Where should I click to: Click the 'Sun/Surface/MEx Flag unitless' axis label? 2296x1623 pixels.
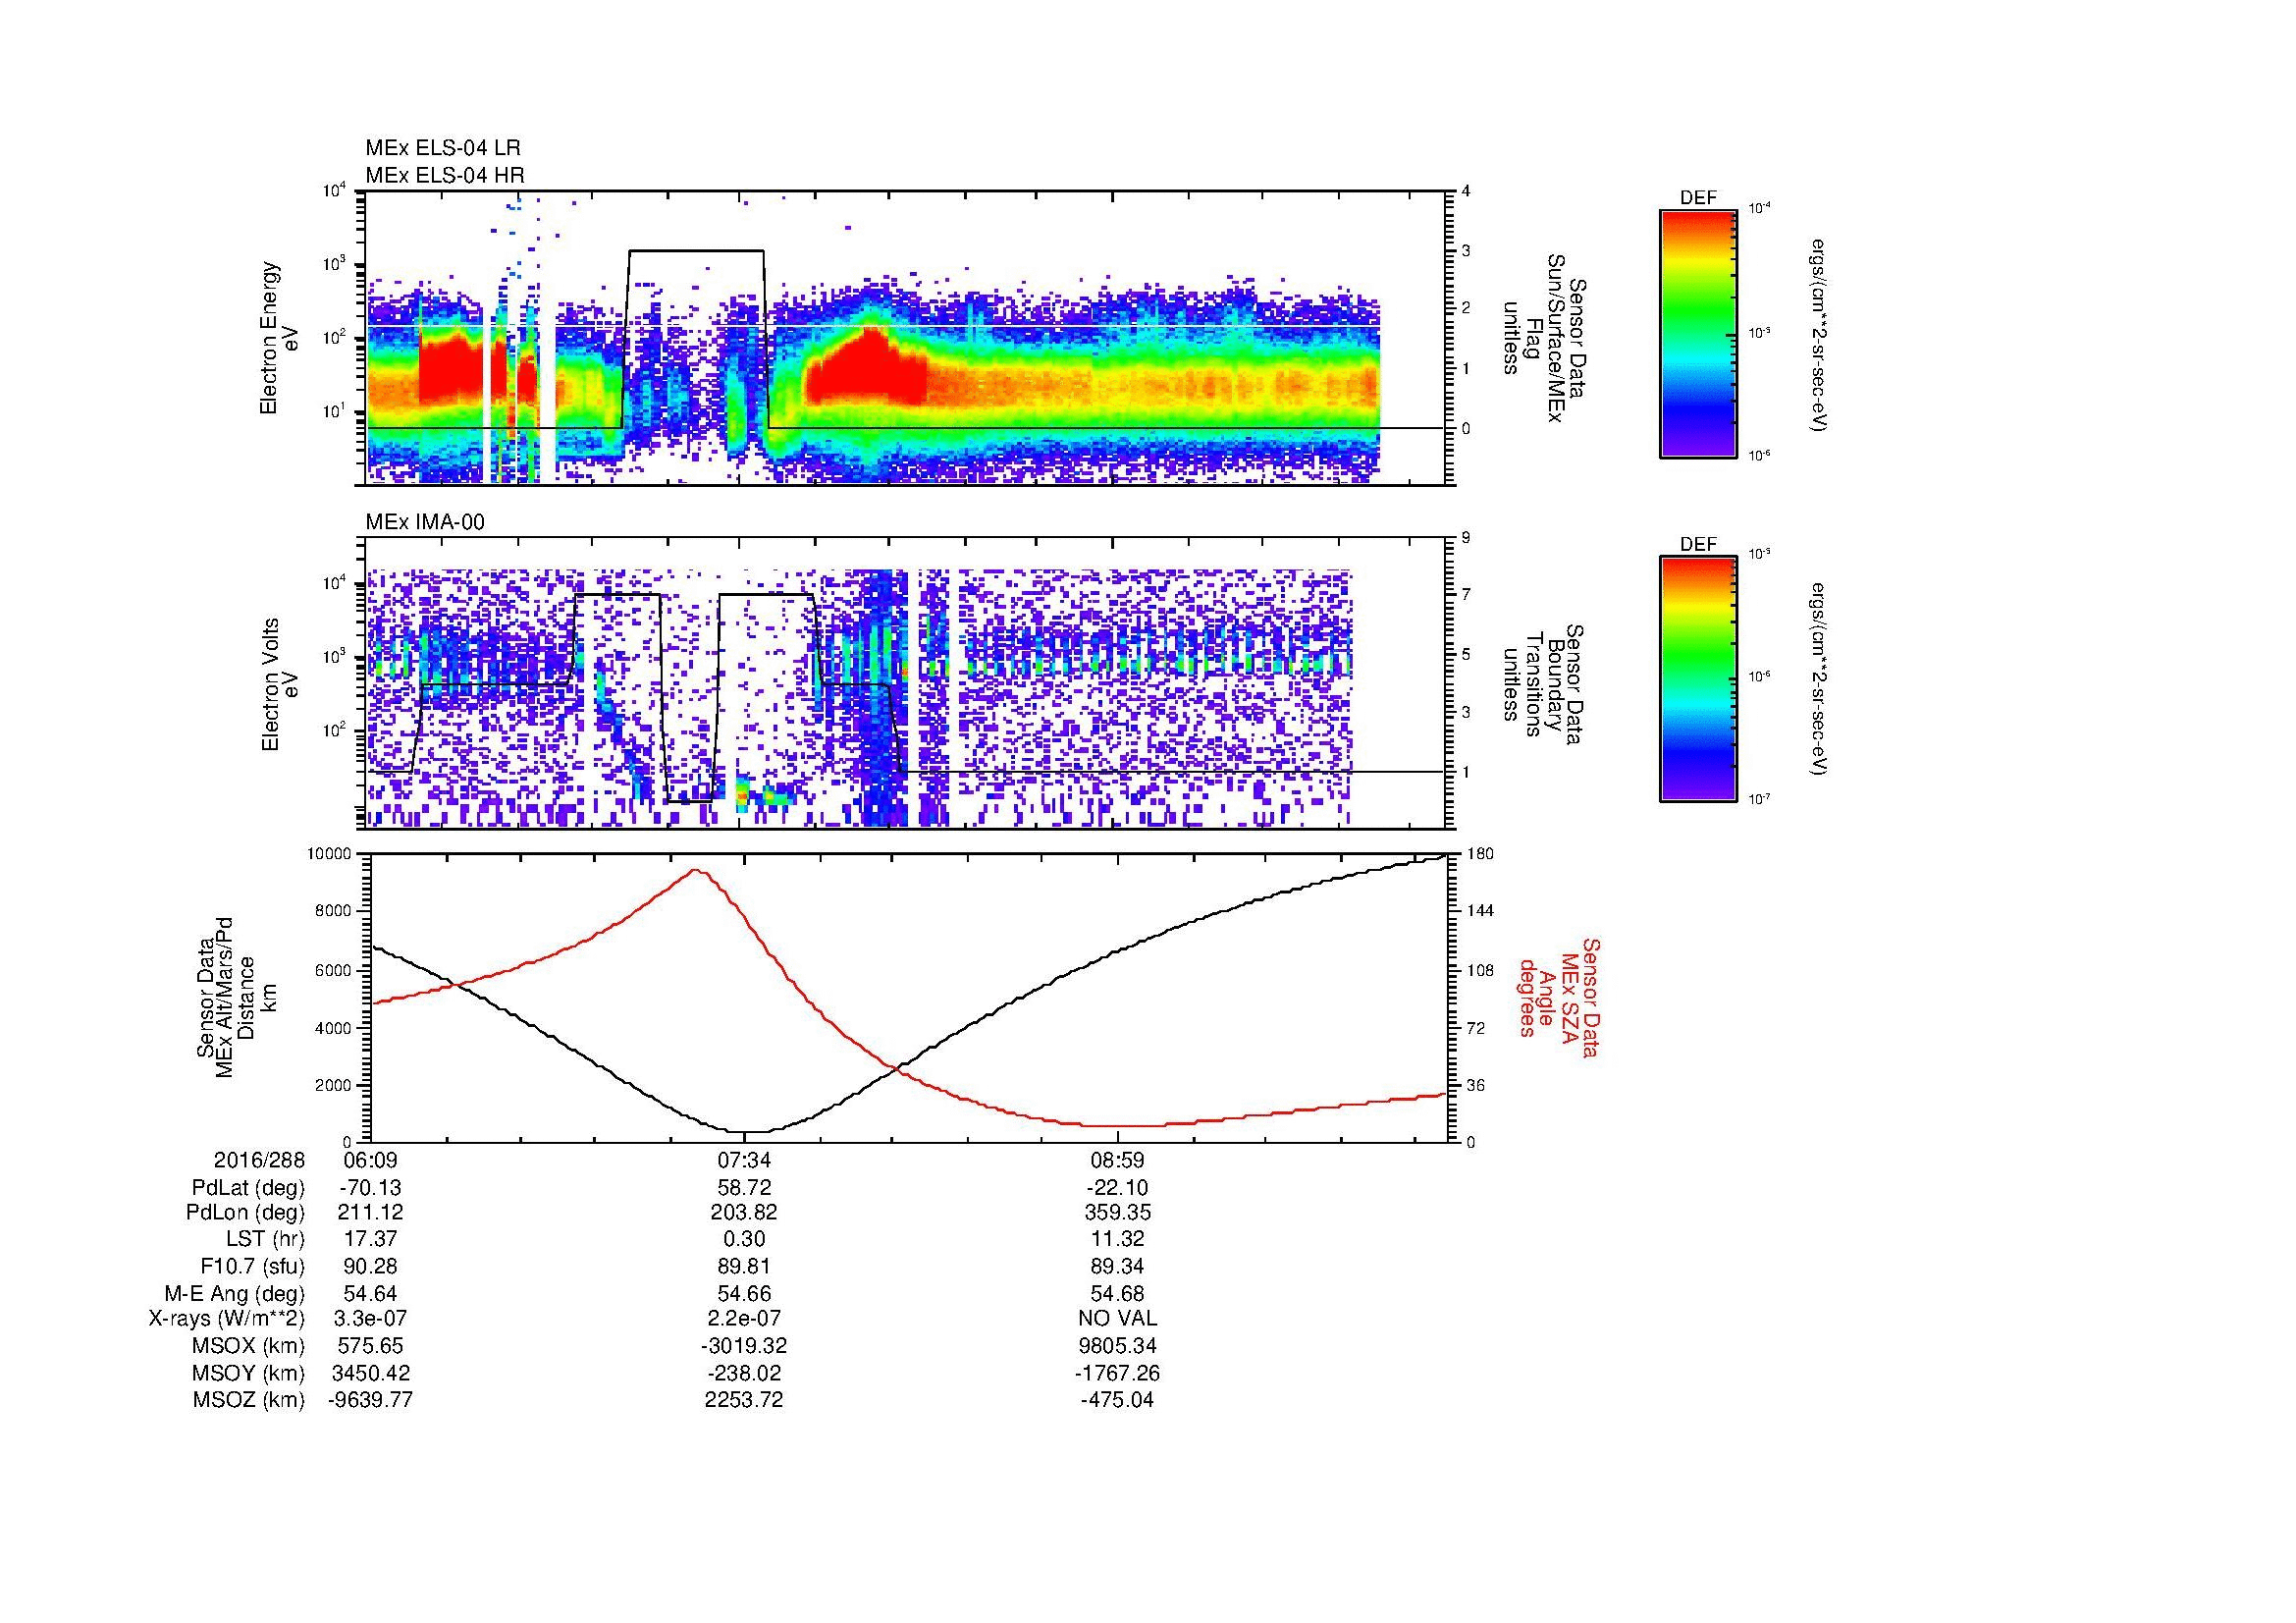[x=1547, y=338]
